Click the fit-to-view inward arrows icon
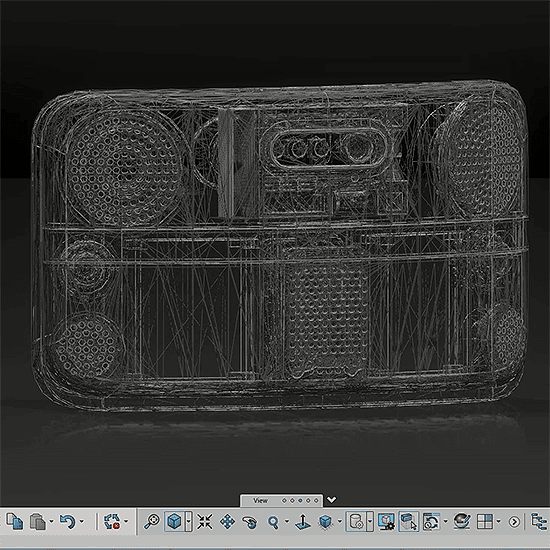 coord(204,522)
